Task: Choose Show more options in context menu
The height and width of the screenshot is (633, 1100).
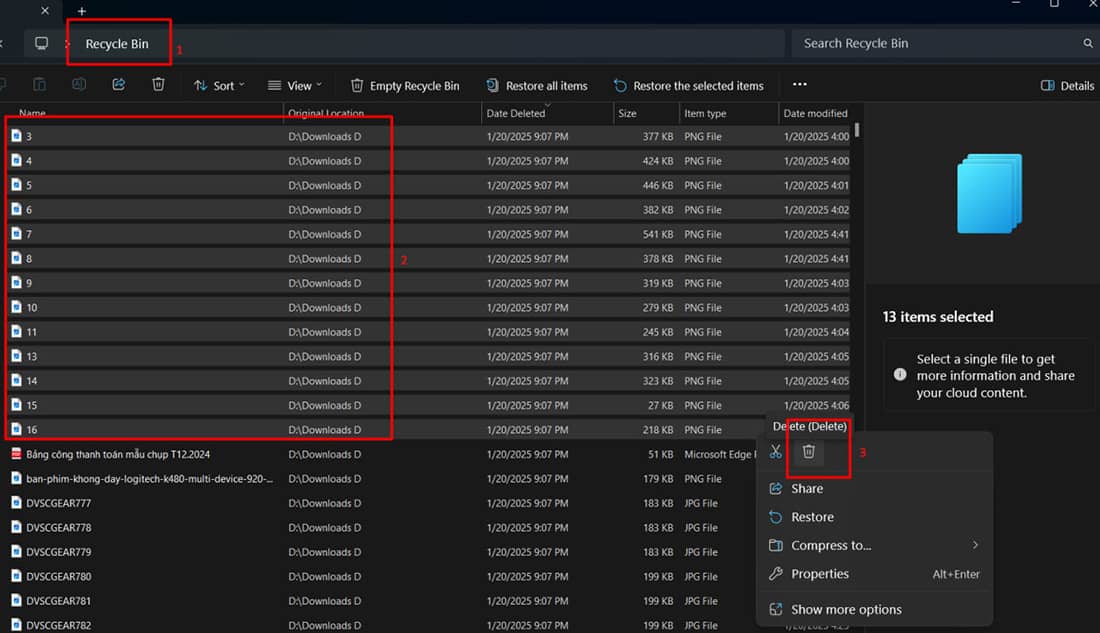Action: click(x=845, y=609)
